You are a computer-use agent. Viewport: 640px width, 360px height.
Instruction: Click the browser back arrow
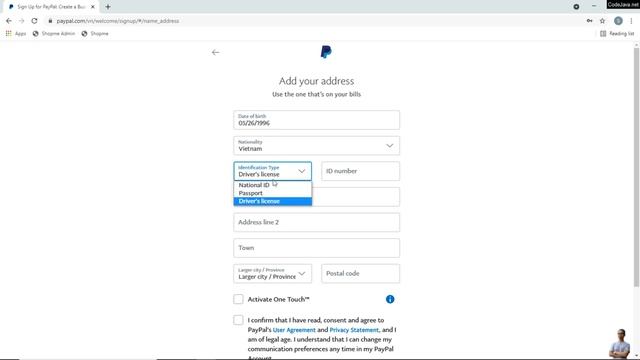(9, 21)
